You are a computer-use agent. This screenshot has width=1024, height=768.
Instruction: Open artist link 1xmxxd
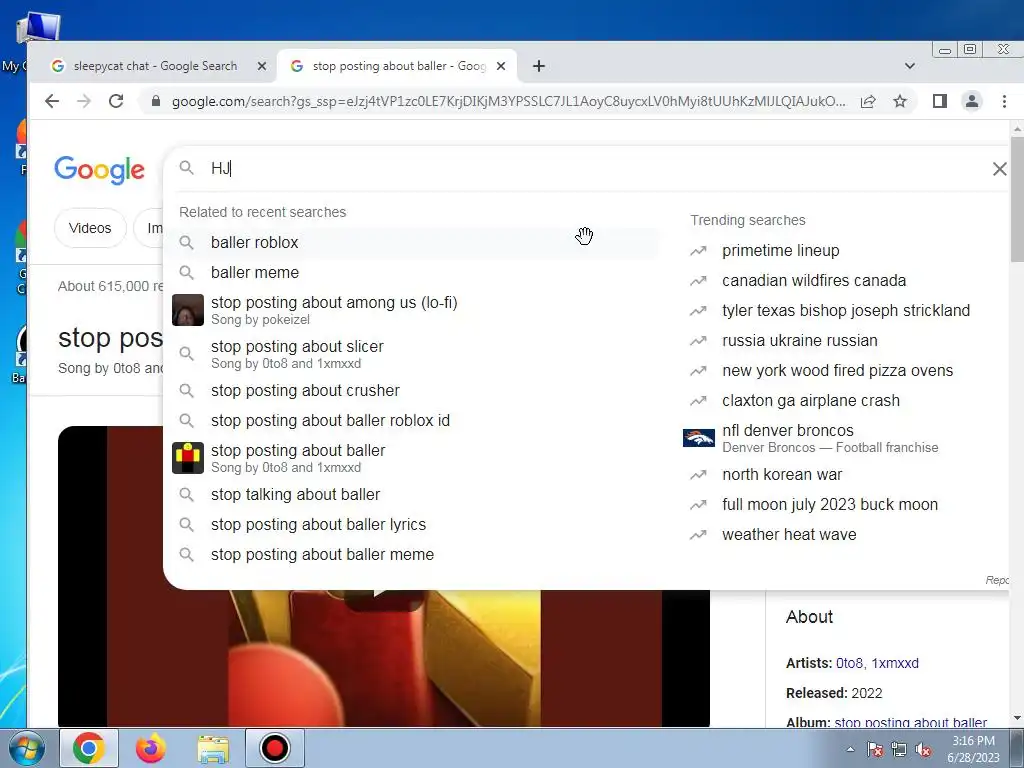(x=895, y=663)
